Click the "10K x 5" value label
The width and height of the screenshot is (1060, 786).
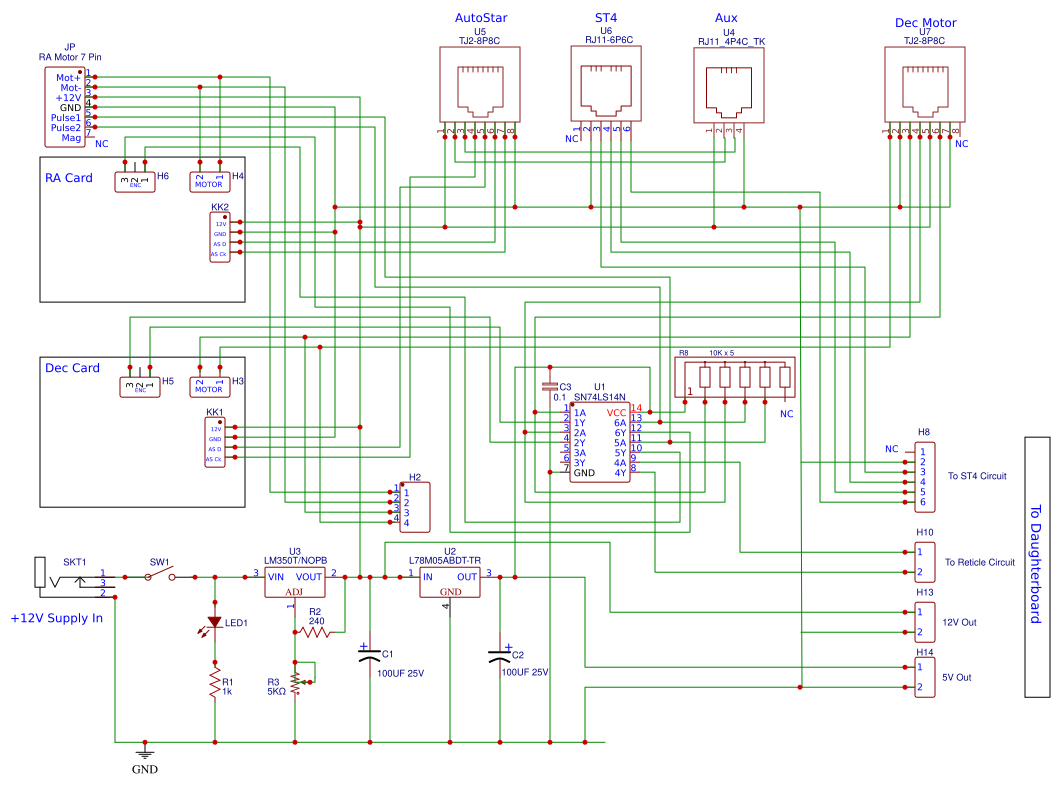click(x=721, y=353)
